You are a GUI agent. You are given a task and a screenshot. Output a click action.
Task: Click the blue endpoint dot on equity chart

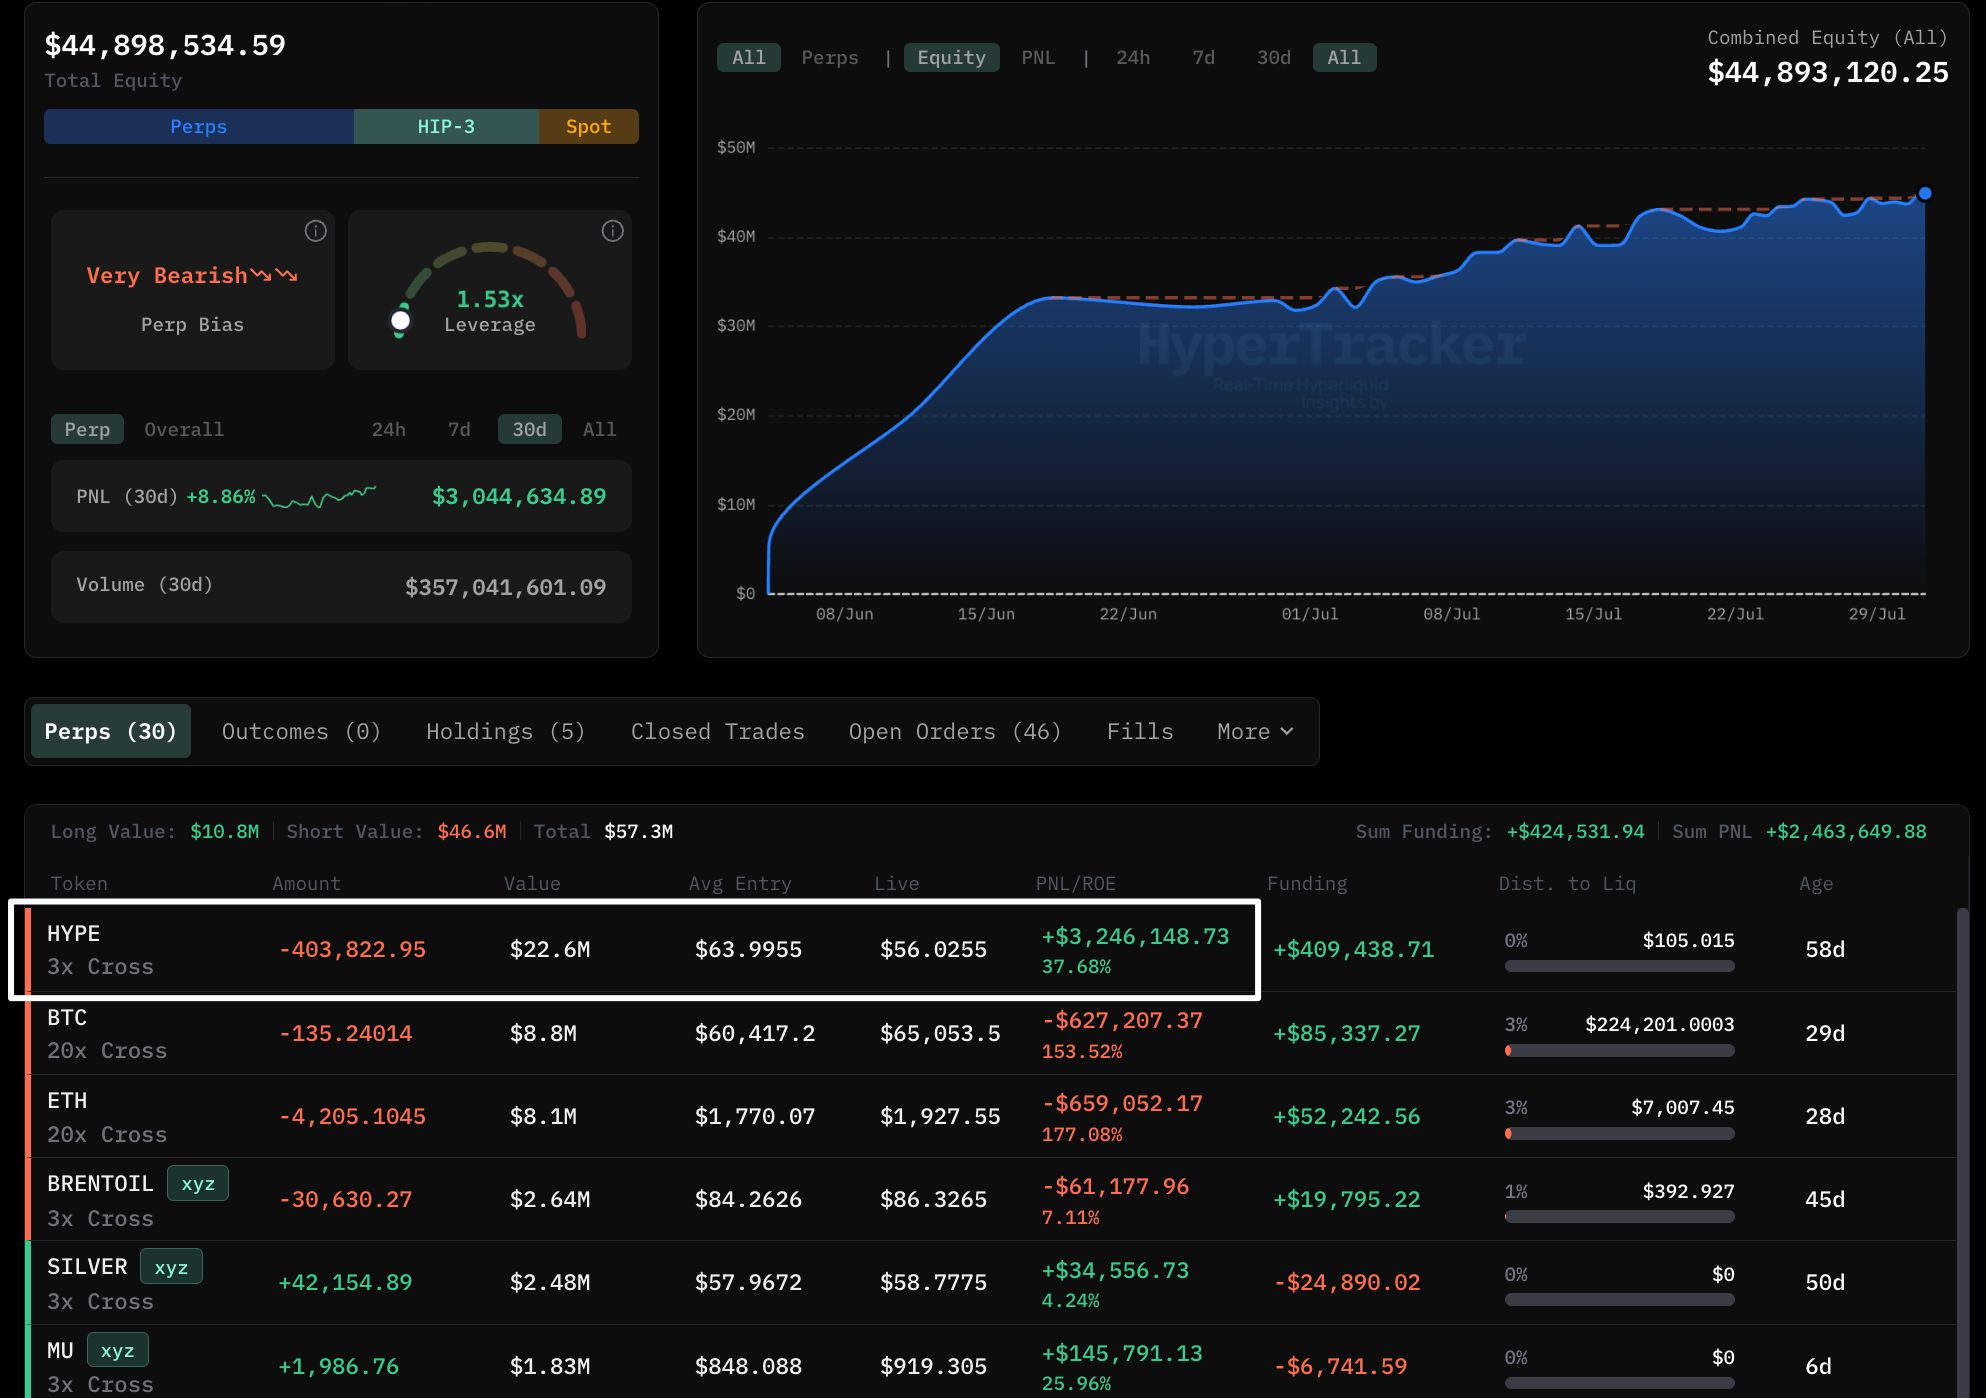click(x=1924, y=193)
